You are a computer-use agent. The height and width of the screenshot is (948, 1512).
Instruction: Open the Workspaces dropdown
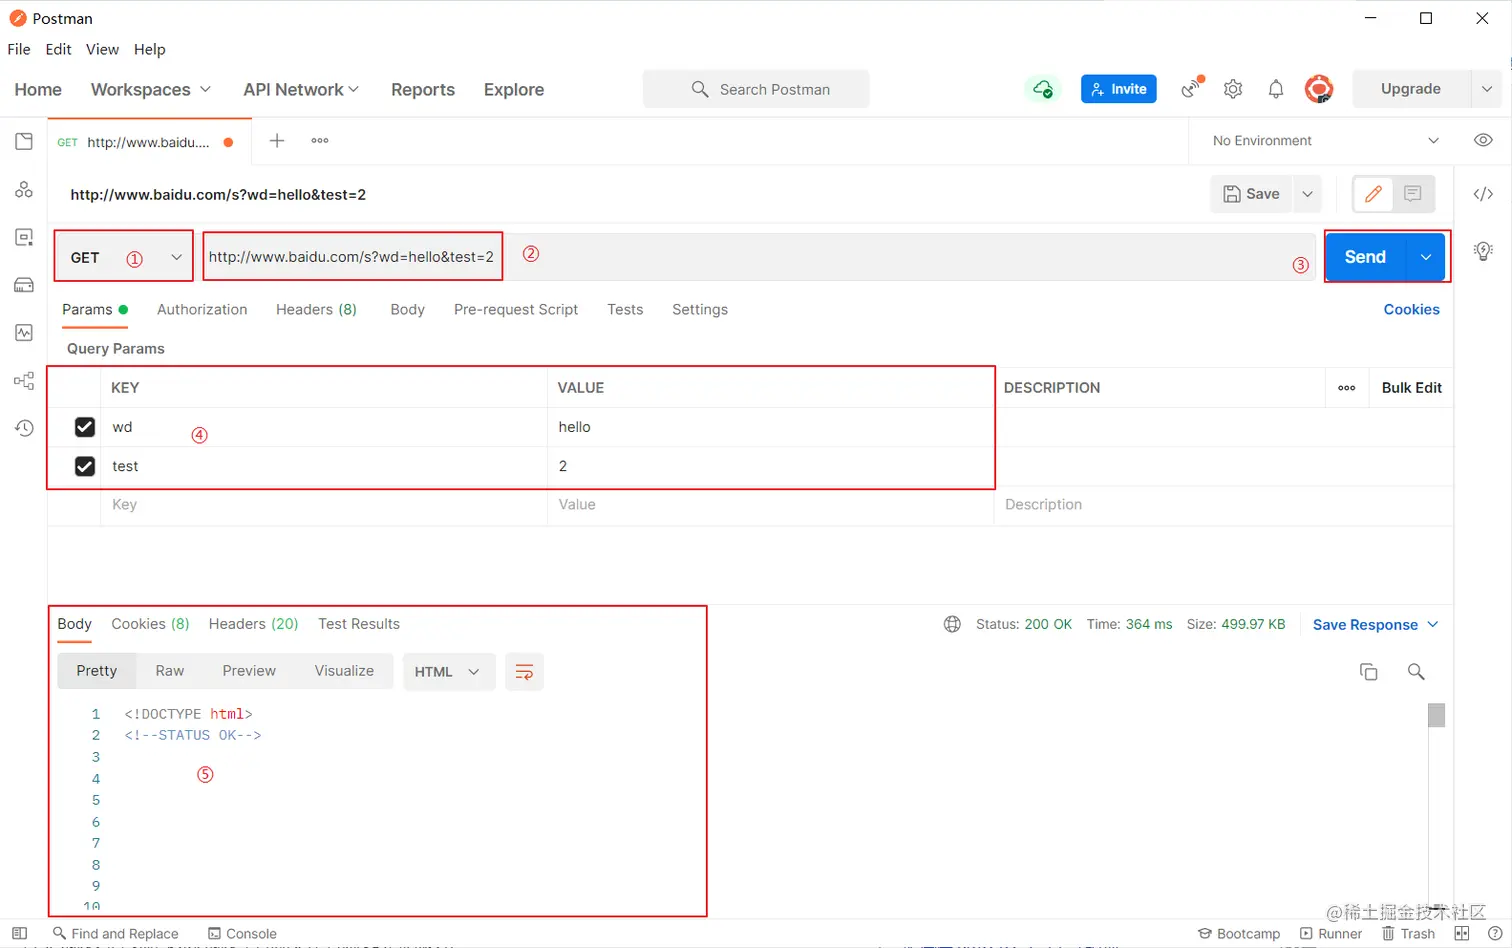151,89
